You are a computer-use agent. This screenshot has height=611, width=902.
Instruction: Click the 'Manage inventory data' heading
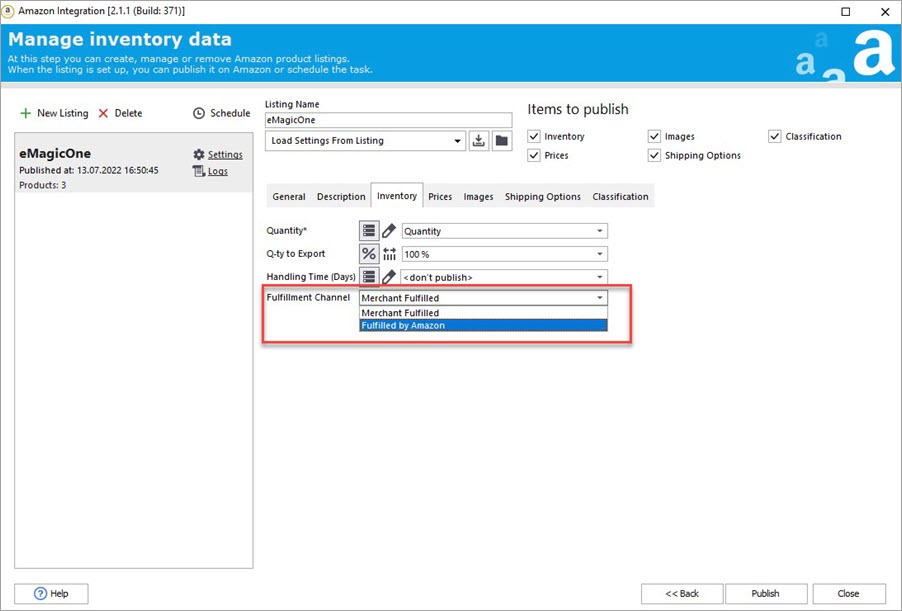[120, 39]
